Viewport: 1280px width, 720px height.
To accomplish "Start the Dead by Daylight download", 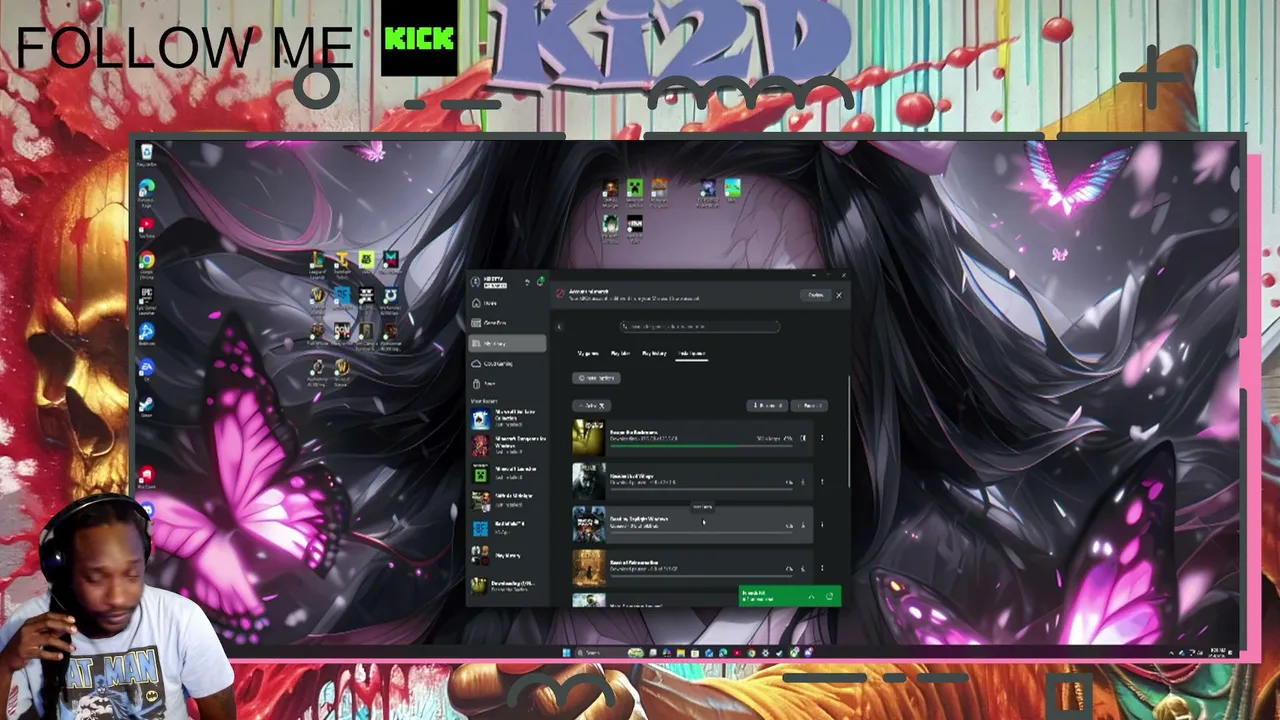I will (803, 525).
